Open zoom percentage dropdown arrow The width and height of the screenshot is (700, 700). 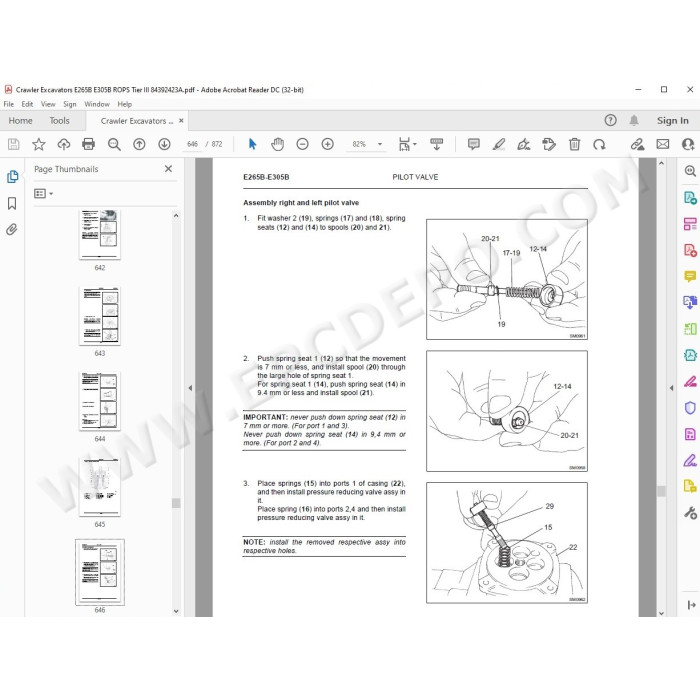(x=380, y=144)
